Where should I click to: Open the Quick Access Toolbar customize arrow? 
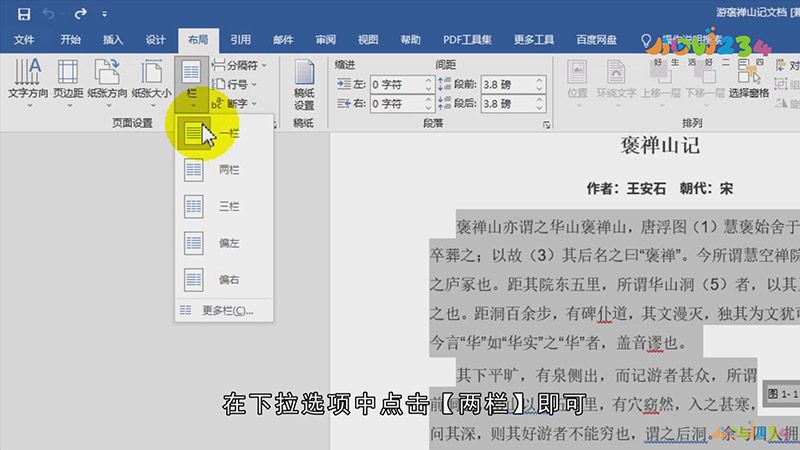(x=104, y=14)
